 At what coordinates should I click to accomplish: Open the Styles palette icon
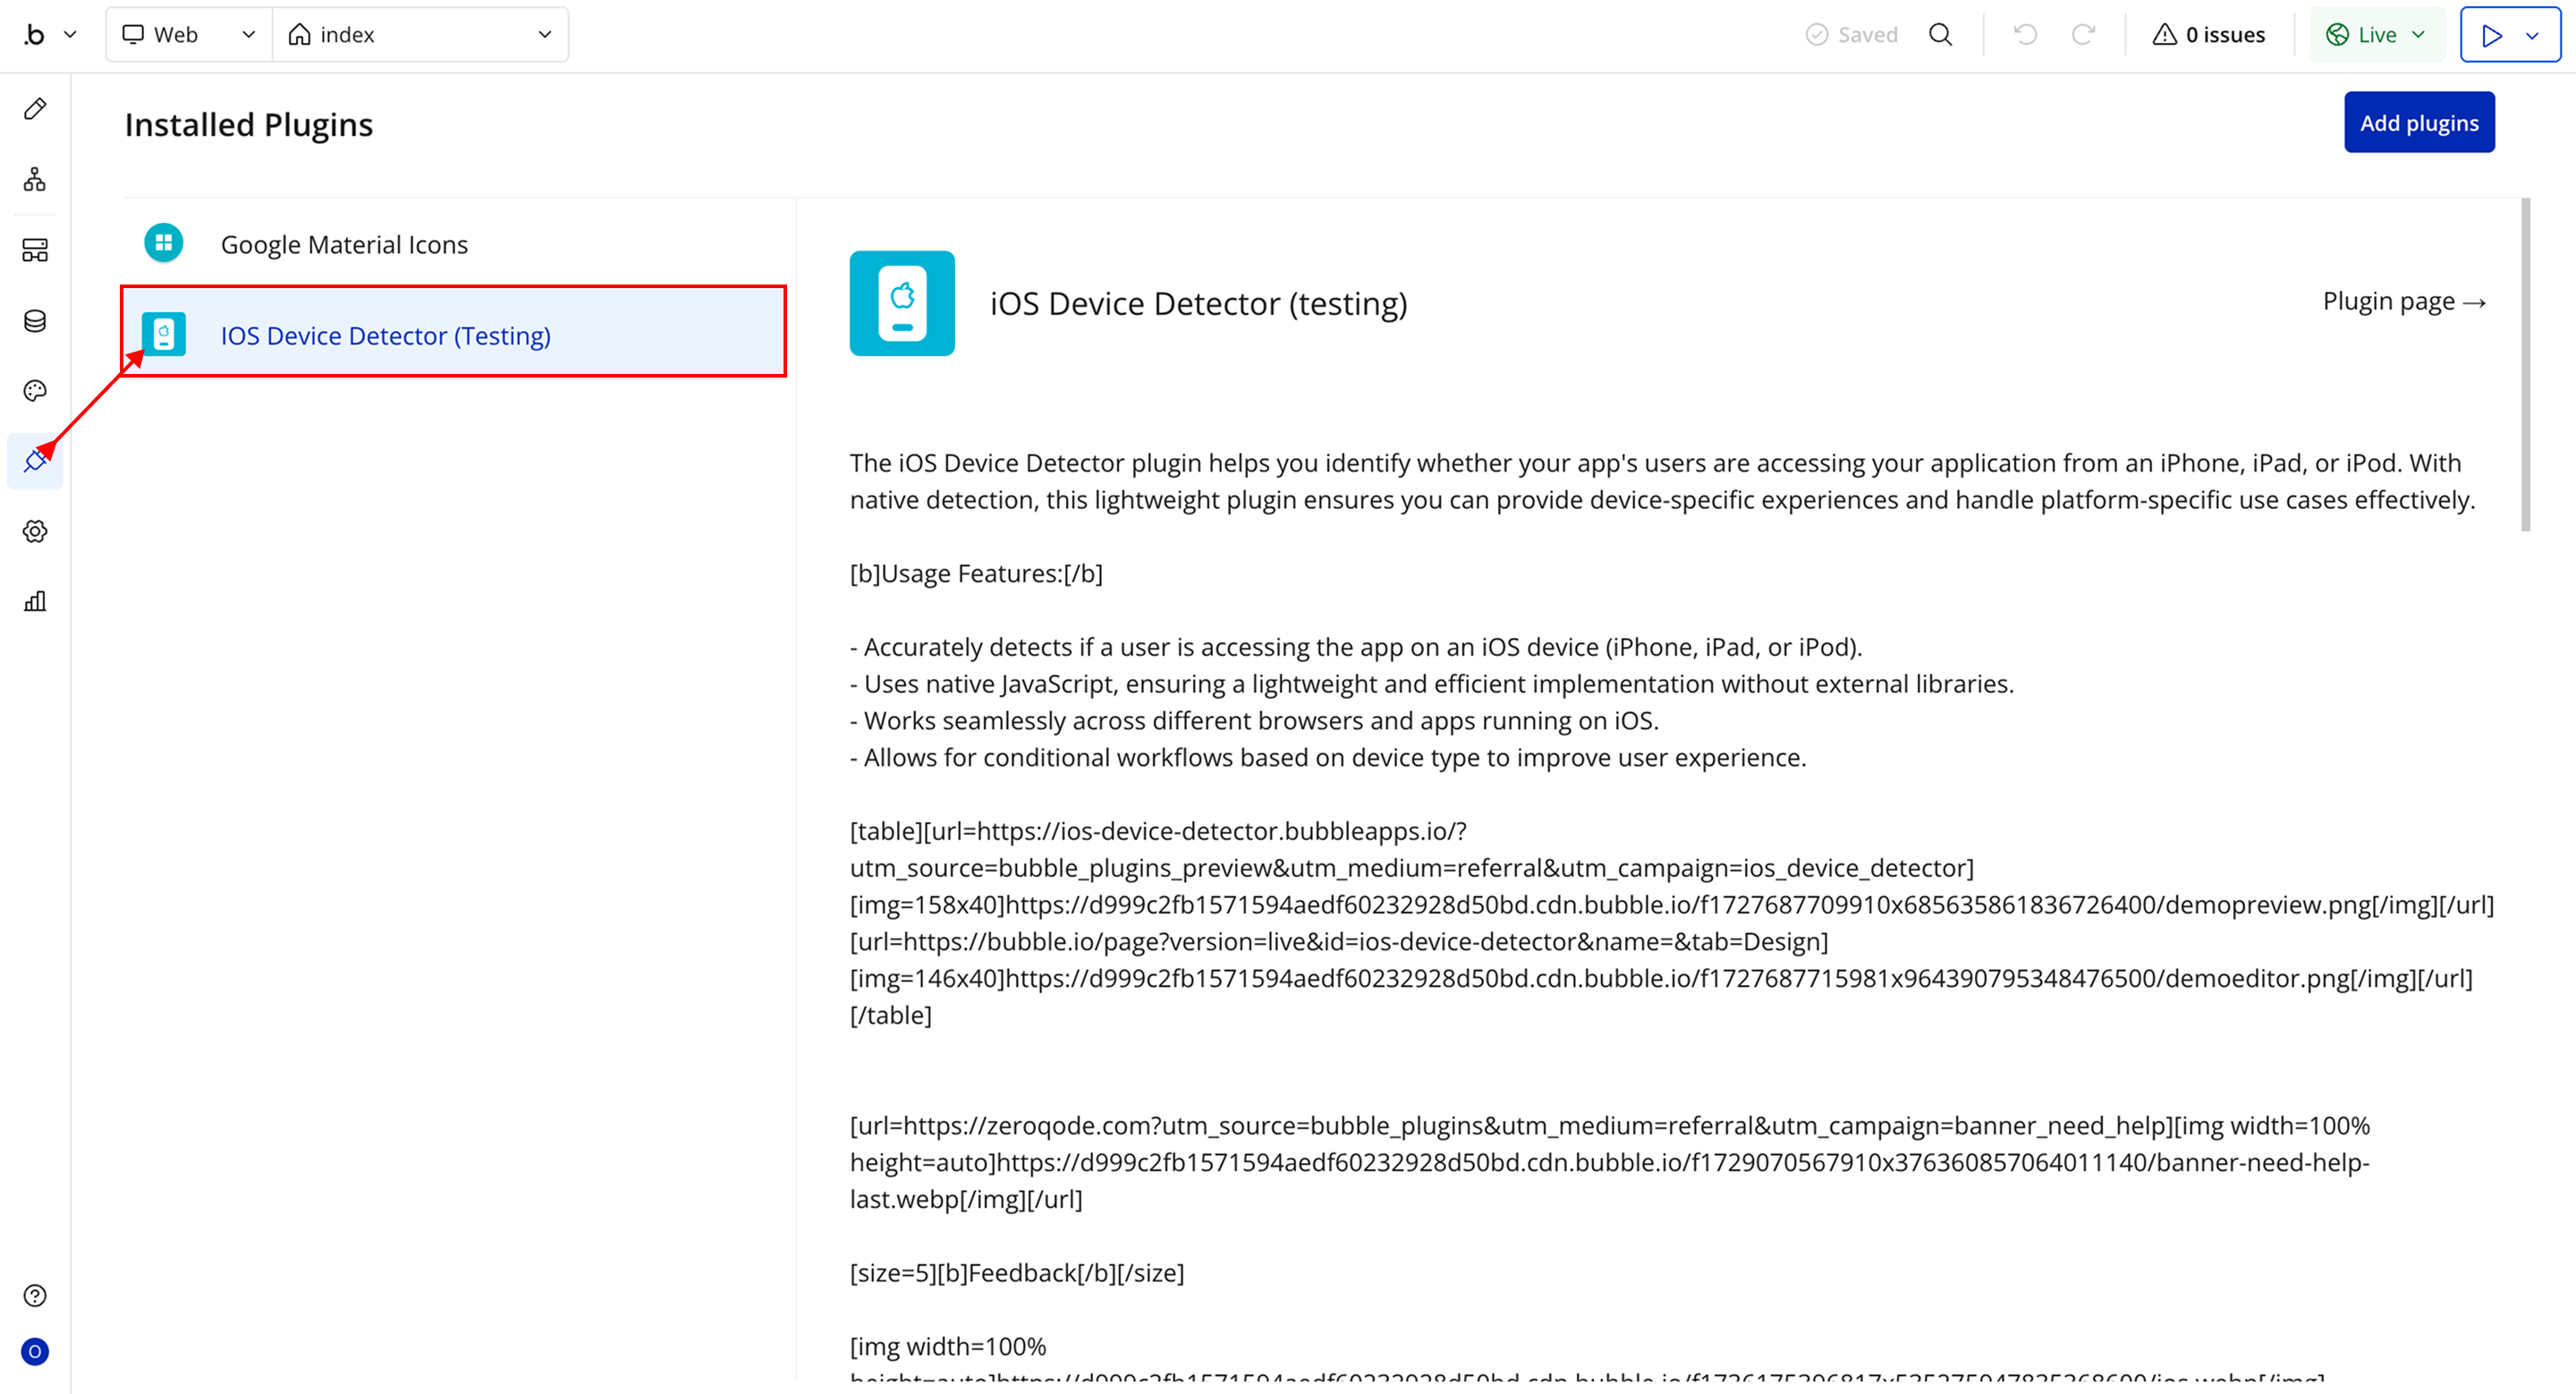pos(35,391)
